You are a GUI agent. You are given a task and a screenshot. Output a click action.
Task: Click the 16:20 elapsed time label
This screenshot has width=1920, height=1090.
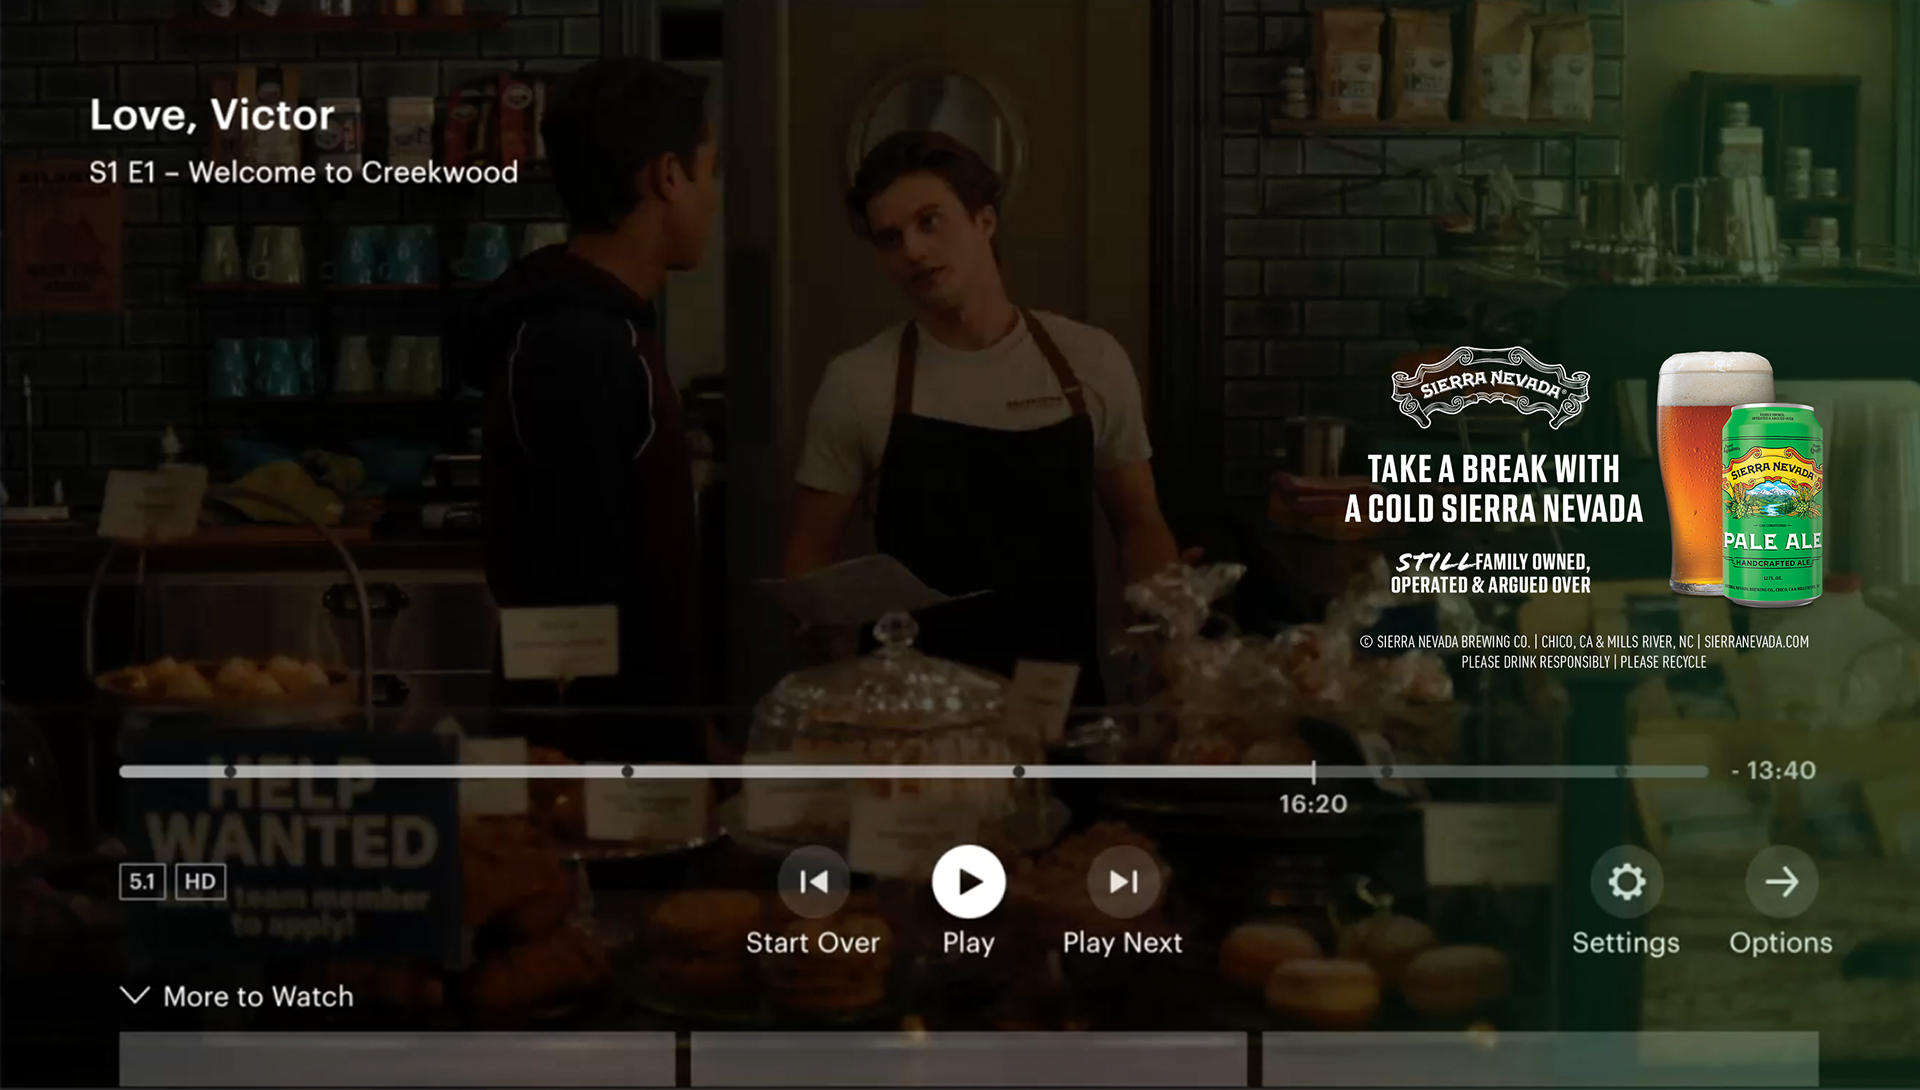click(1313, 804)
